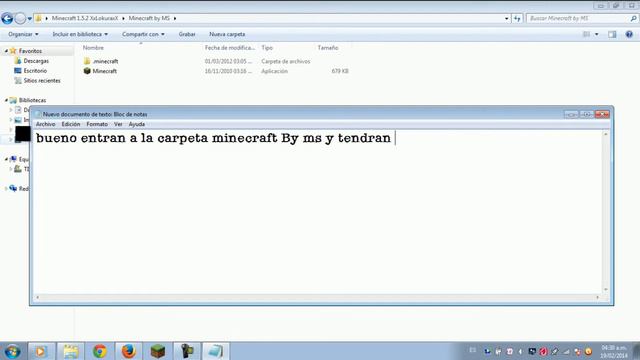Click the 'Nueva carpeta' toolbar button
The image size is (640, 360).
[x=227, y=34]
